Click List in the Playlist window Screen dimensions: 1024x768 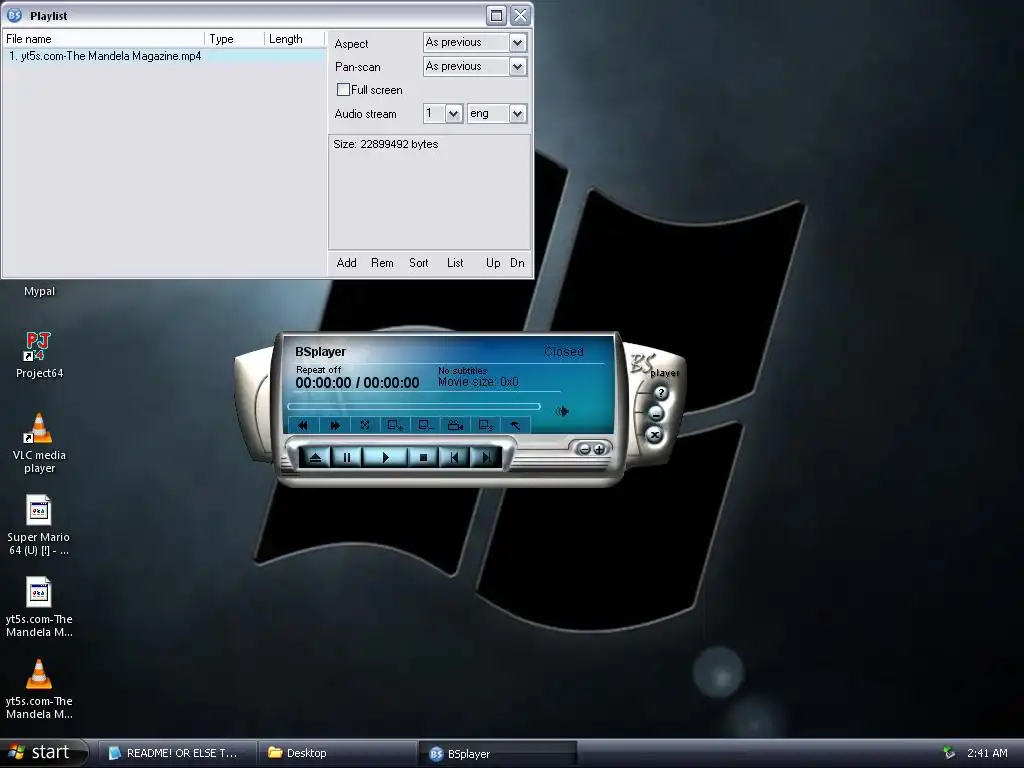pyautogui.click(x=455, y=263)
